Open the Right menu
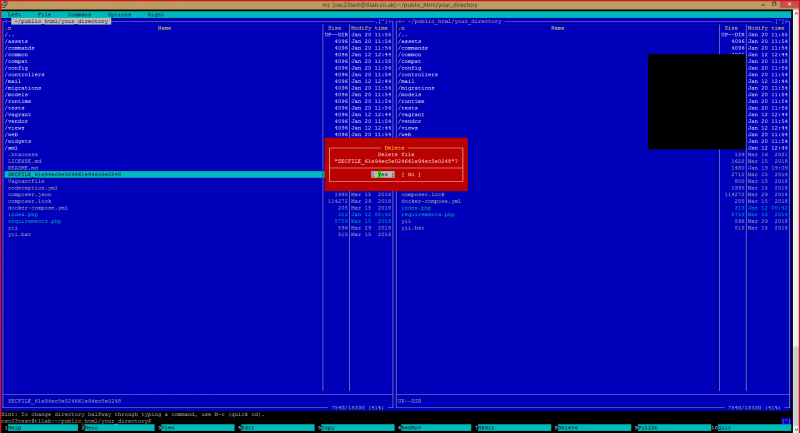800x433 pixels. click(x=156, y=14)
